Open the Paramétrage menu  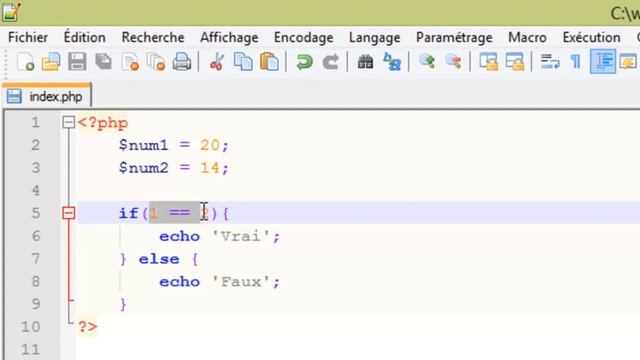coord(454,38)
